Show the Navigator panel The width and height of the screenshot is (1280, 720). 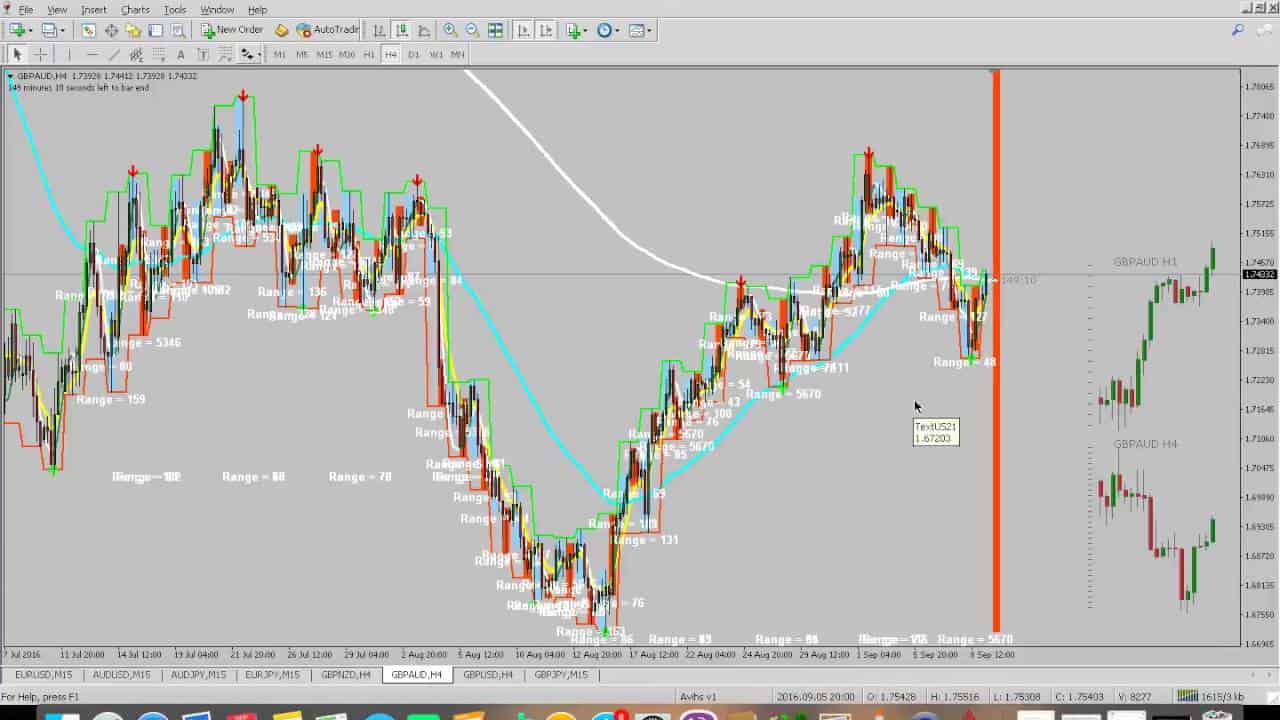point(133,30)
